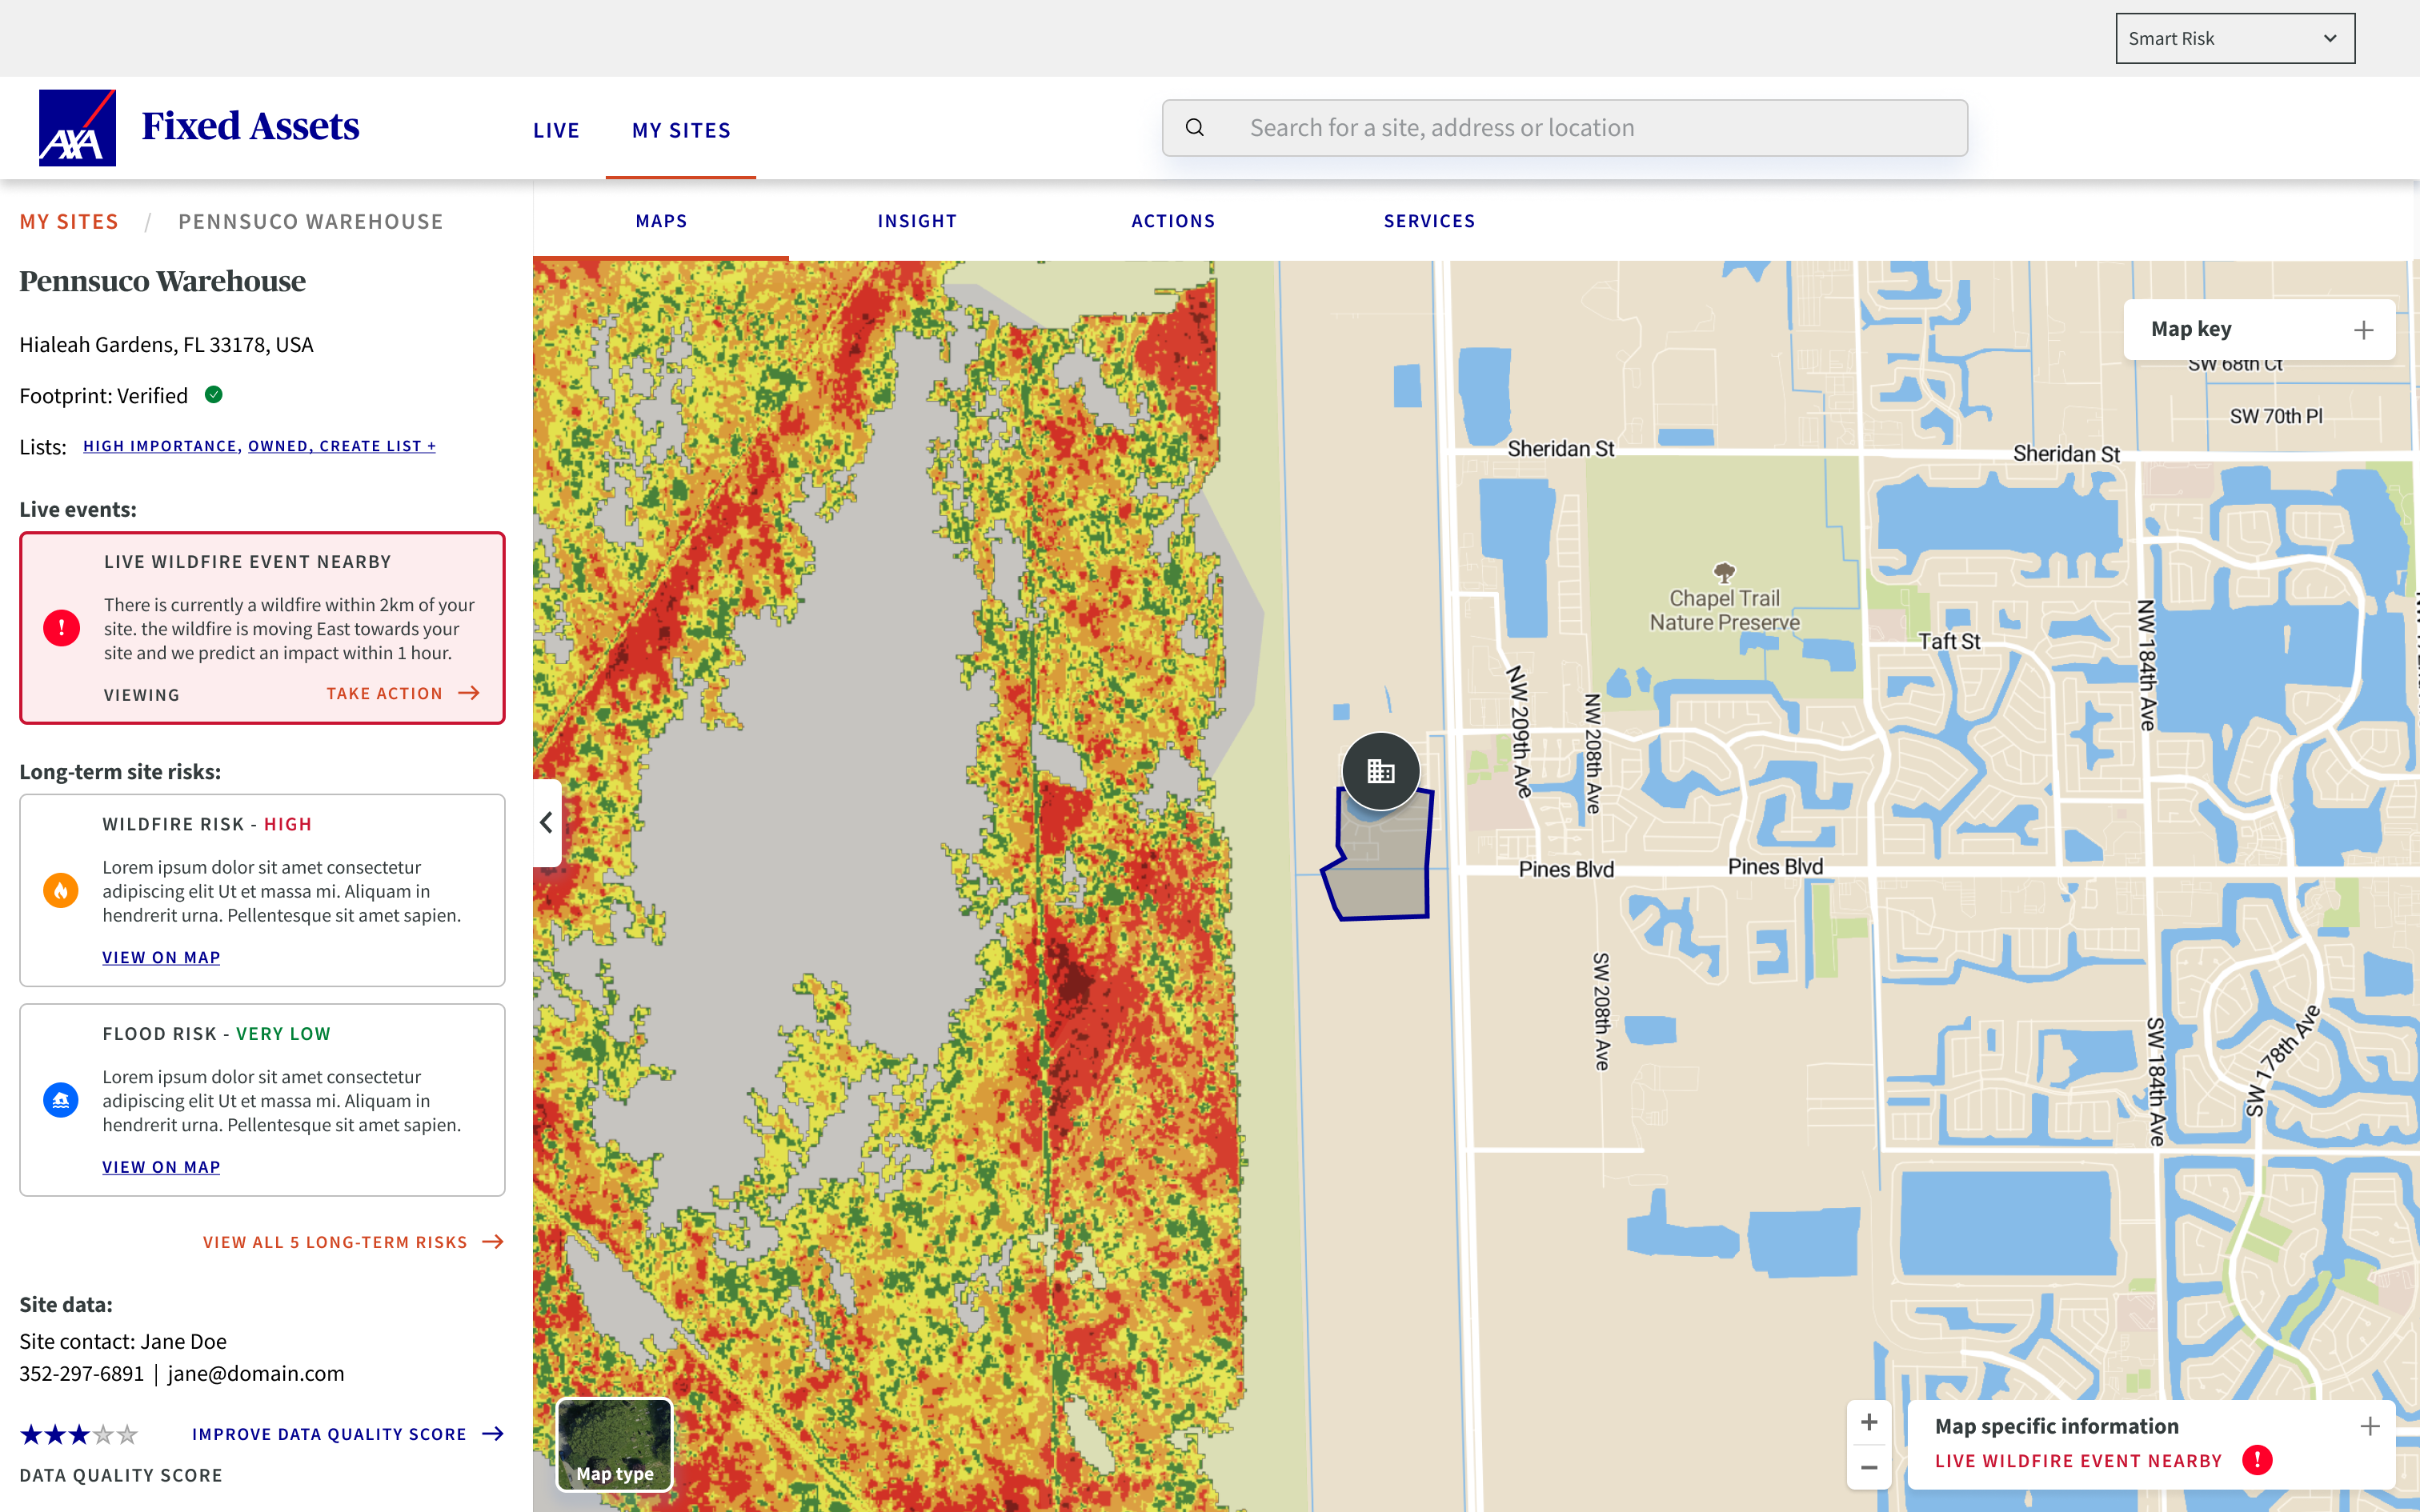The height and width of the screenshot is (1512, 2420).
Task: Expand the Map key panel
Action: pos(2363,330)
